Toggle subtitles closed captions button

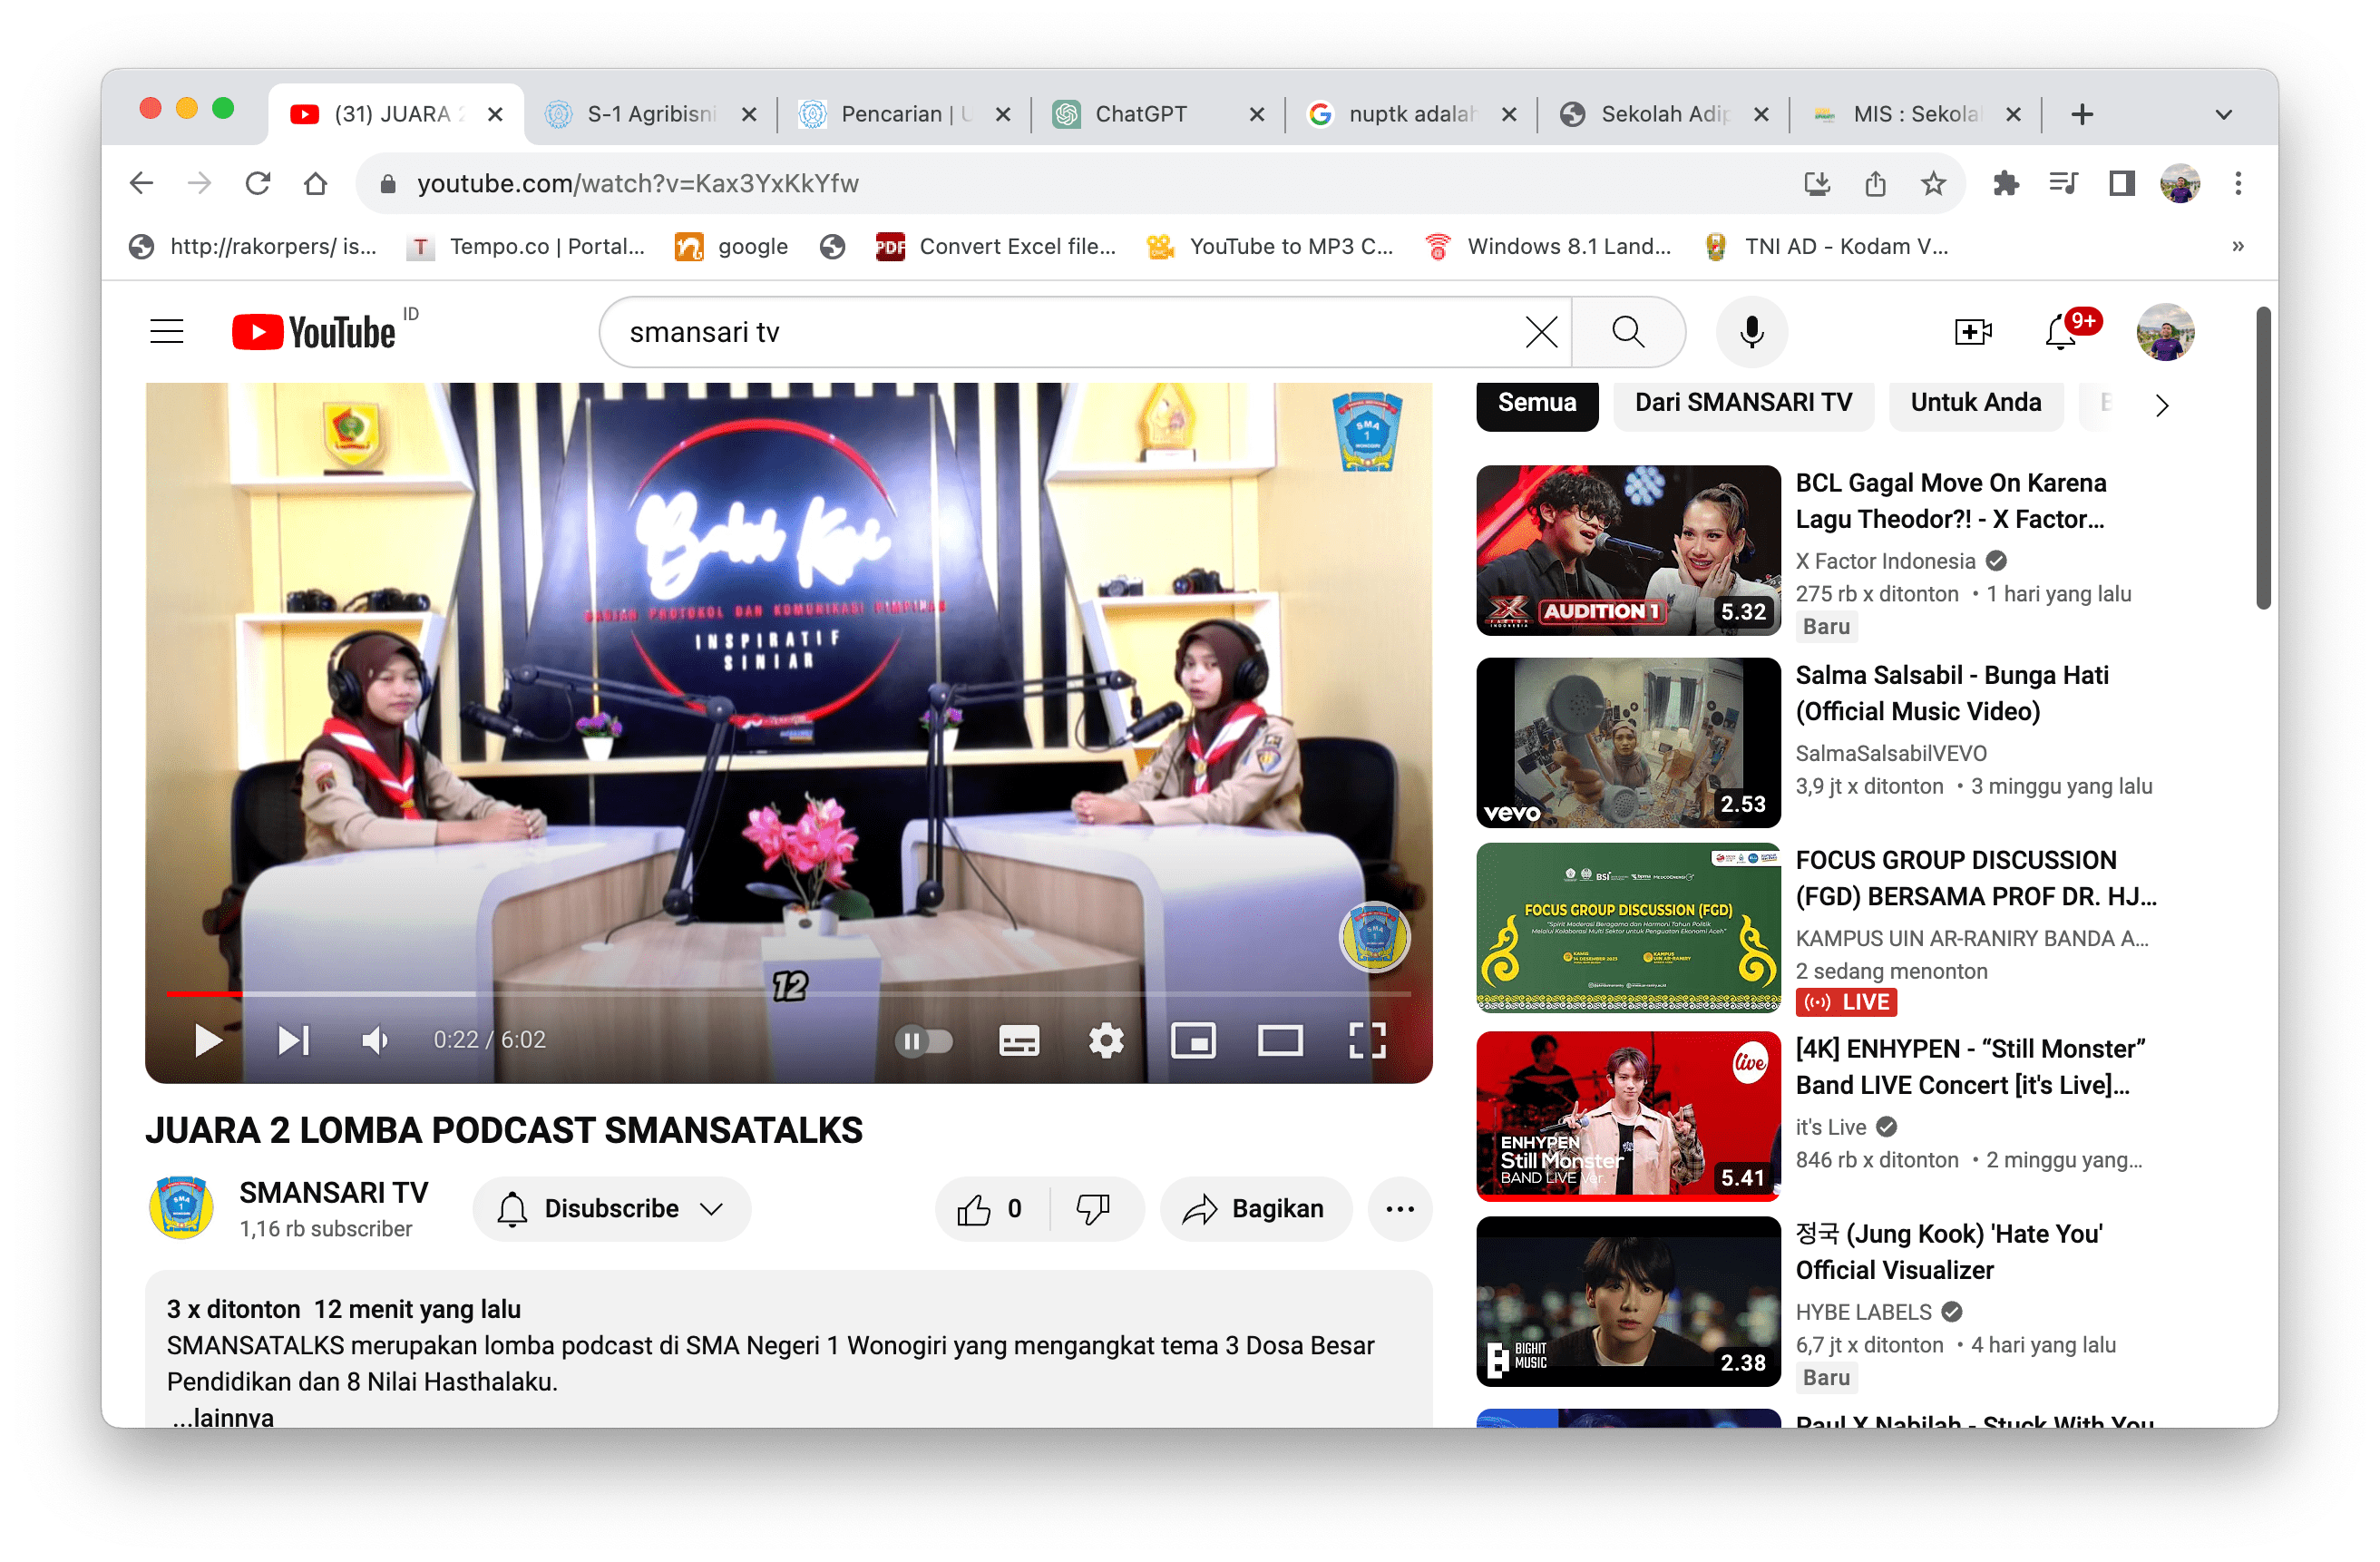click(x=1018, y=1040)
